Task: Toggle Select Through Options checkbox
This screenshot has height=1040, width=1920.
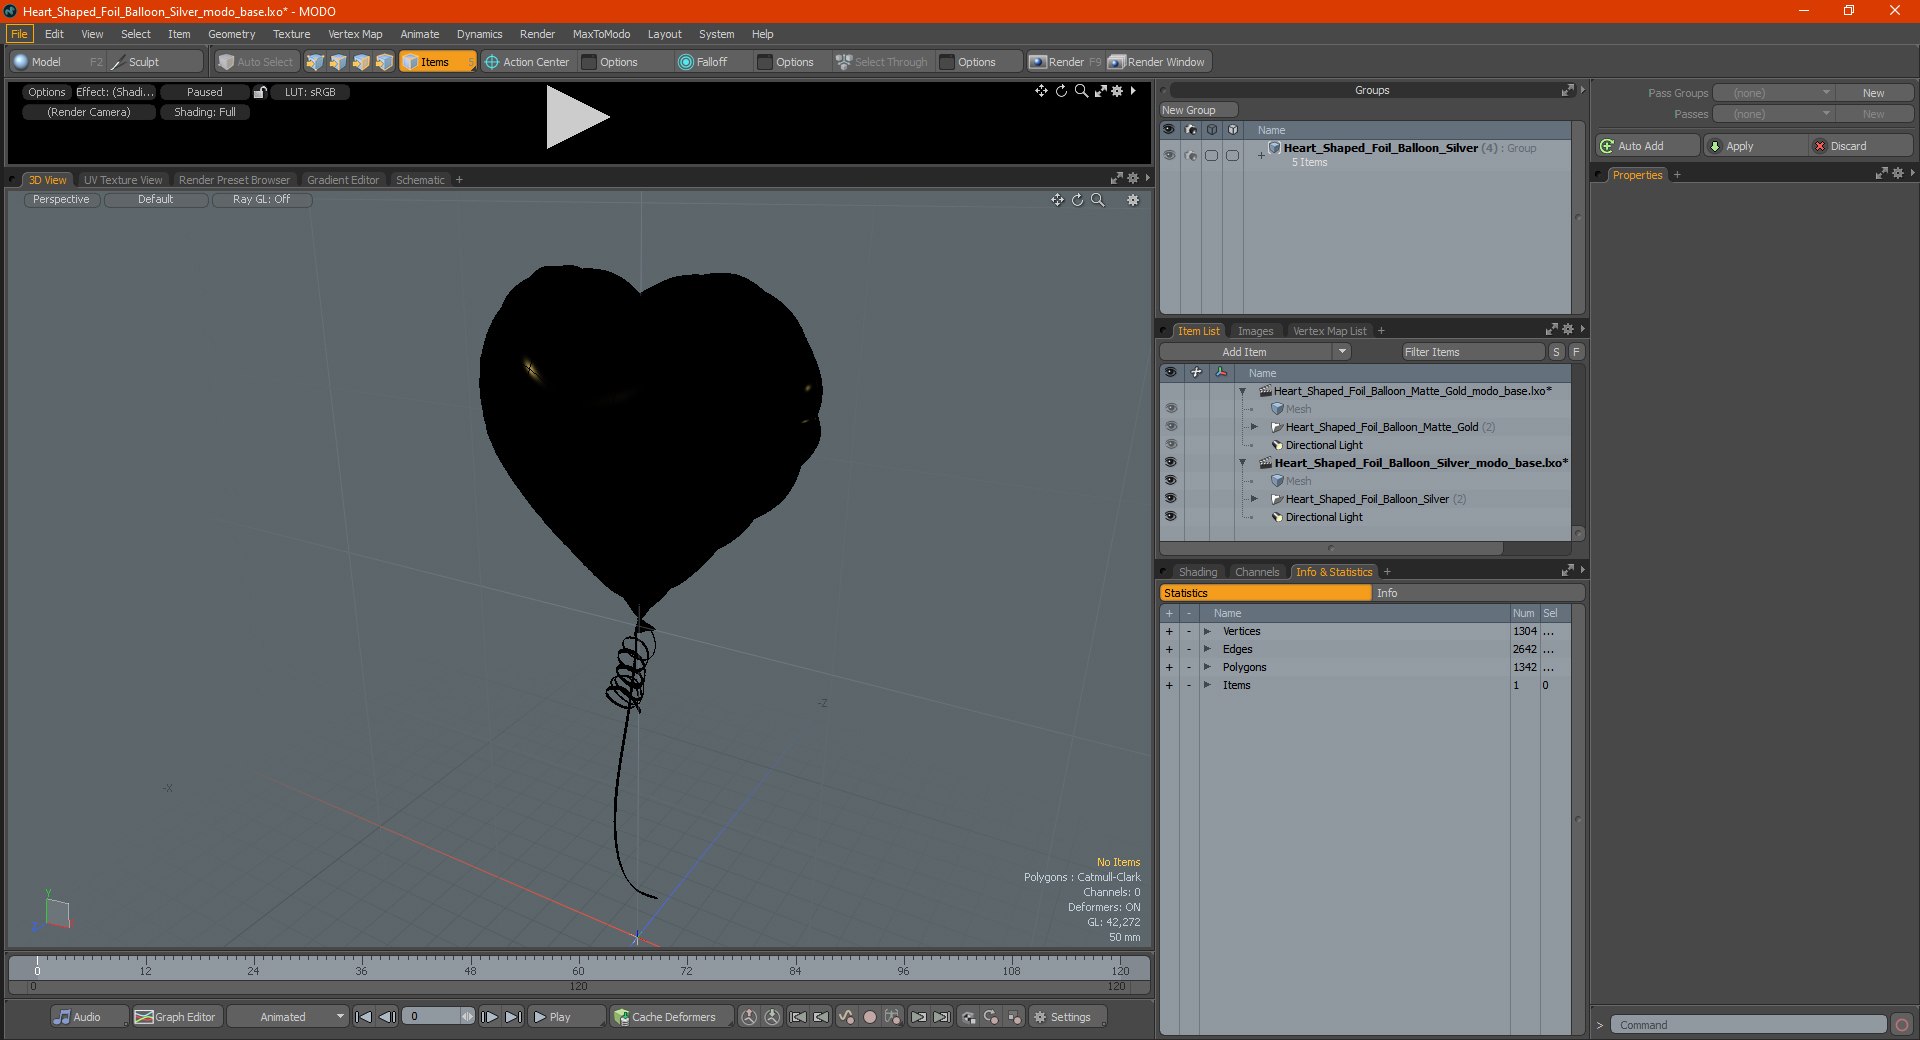Action: point(947,62)
